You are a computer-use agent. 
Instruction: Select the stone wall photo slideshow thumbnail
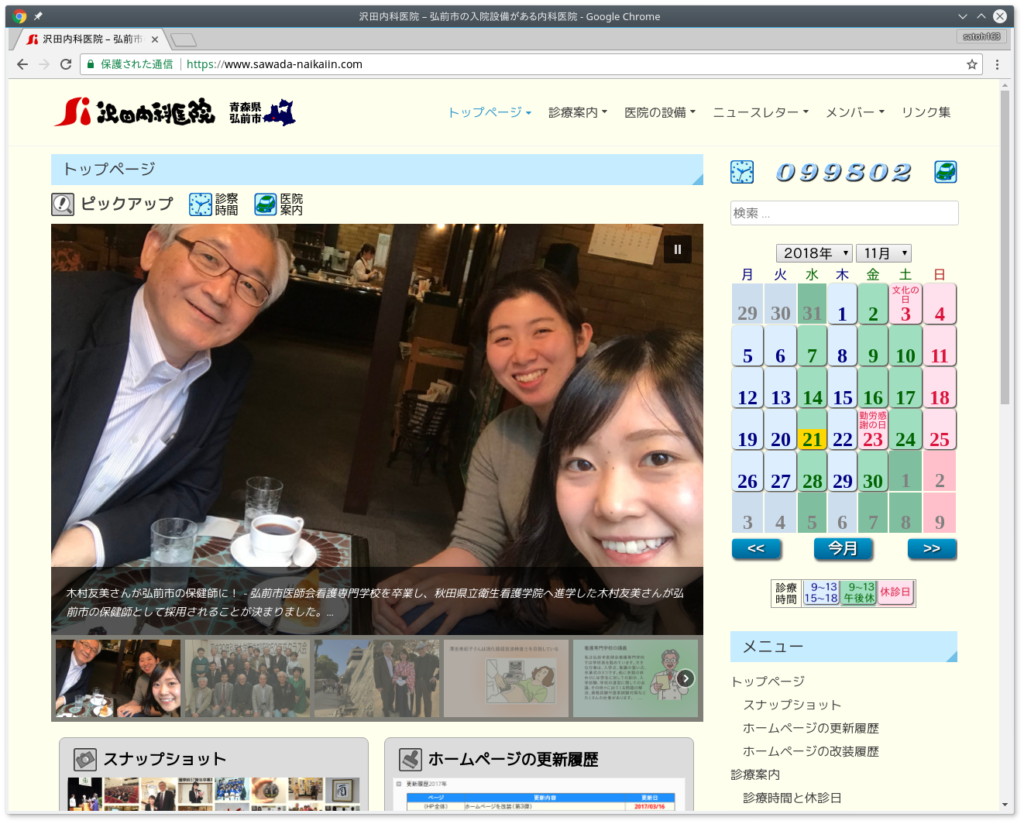pyautogui.click(x=376, y=678)
